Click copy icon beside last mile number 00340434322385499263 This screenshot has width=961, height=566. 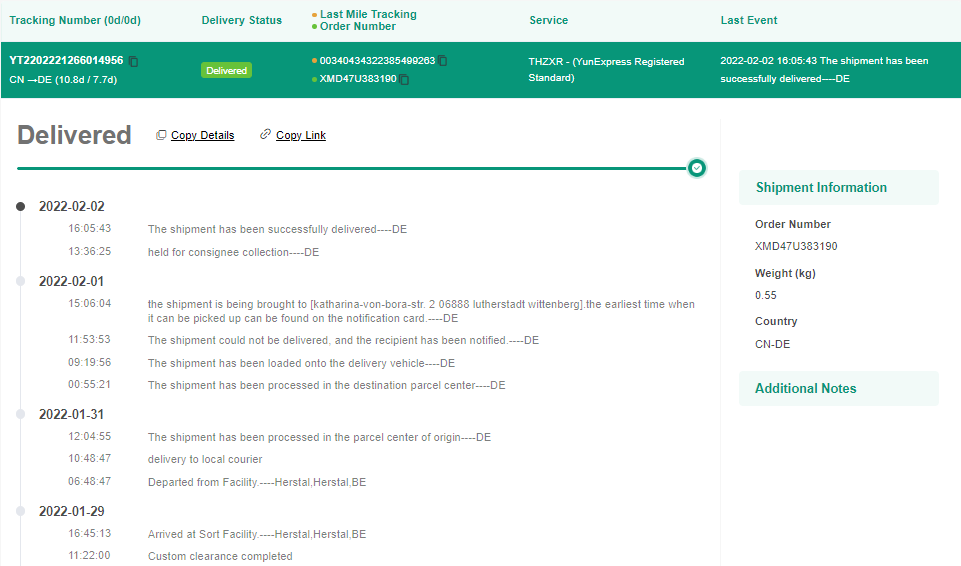click(443, 61)
